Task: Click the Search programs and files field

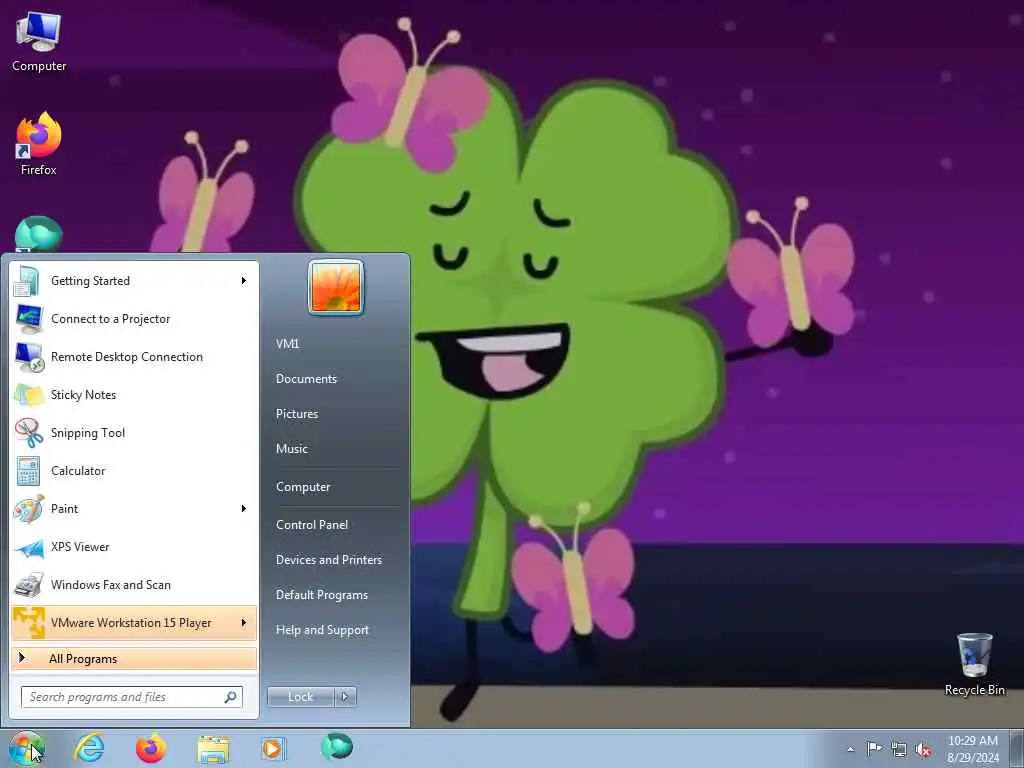Action: (132, 697)
